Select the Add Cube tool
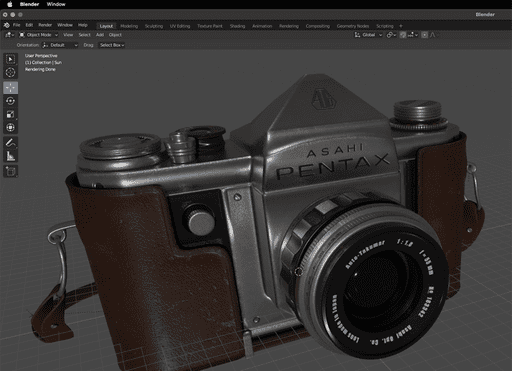 coord(10,171)
